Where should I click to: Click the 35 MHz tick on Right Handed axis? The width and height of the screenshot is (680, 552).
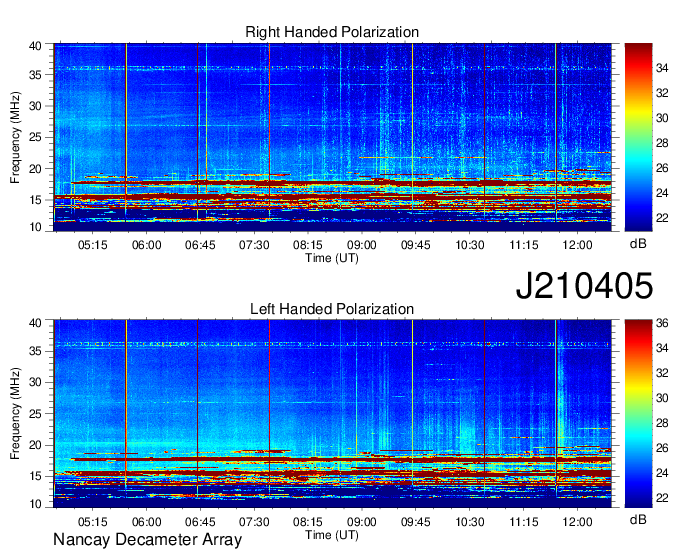35,75
